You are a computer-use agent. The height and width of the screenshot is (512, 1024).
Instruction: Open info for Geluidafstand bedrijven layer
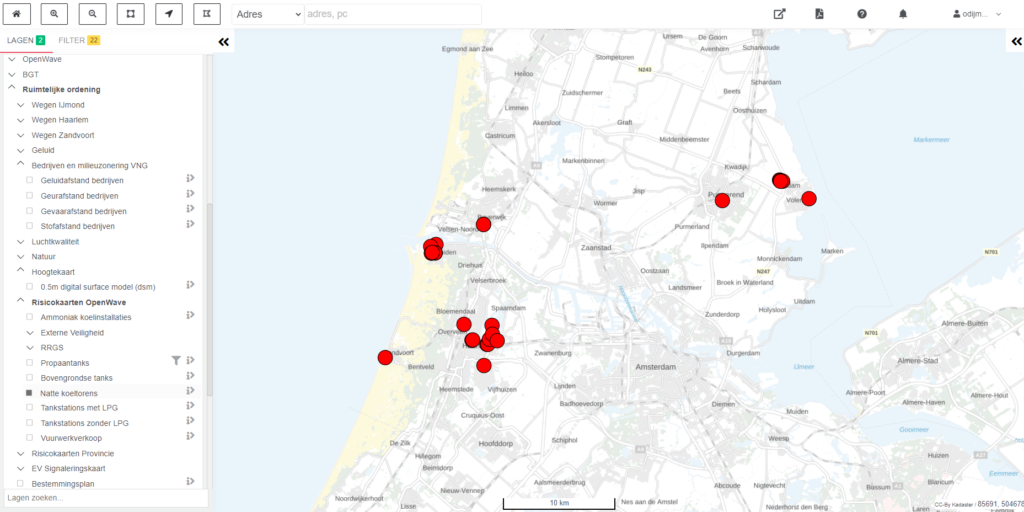[191, 178]
